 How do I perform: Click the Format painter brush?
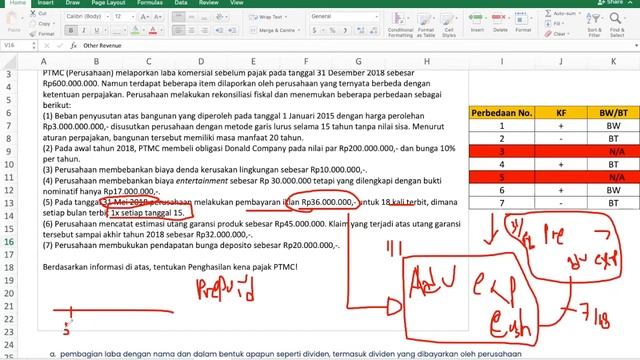pyautogui.click(x=33, y=34)
